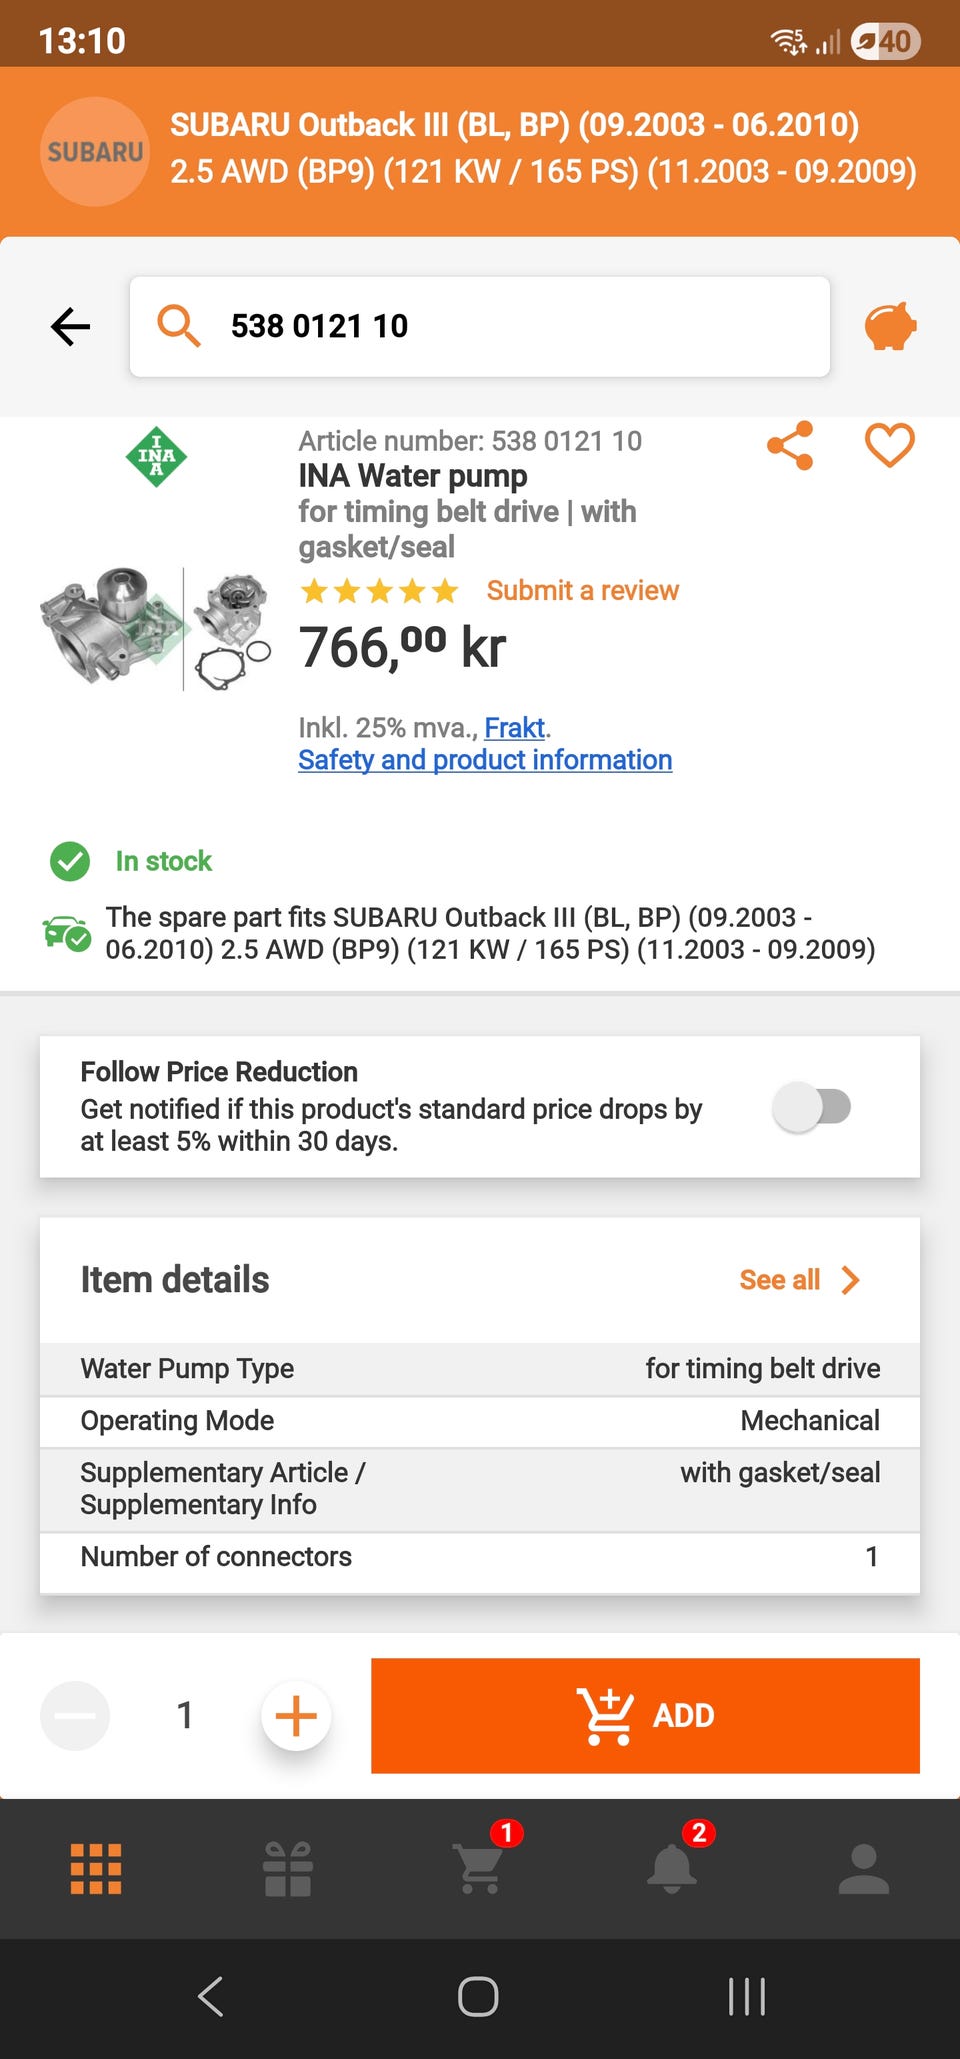
Task: Open the Frakt shipping link
Action: pos(514,728)
